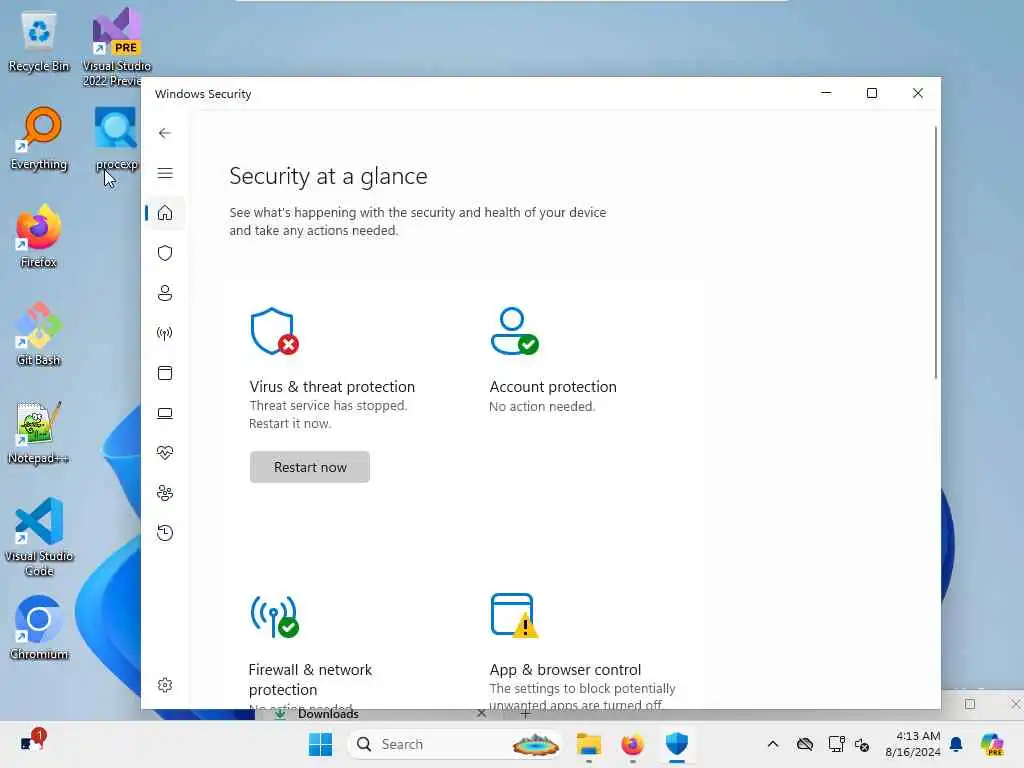
Task: Select the Git Bash desktop shortcut
Action: tap(39, 334)
